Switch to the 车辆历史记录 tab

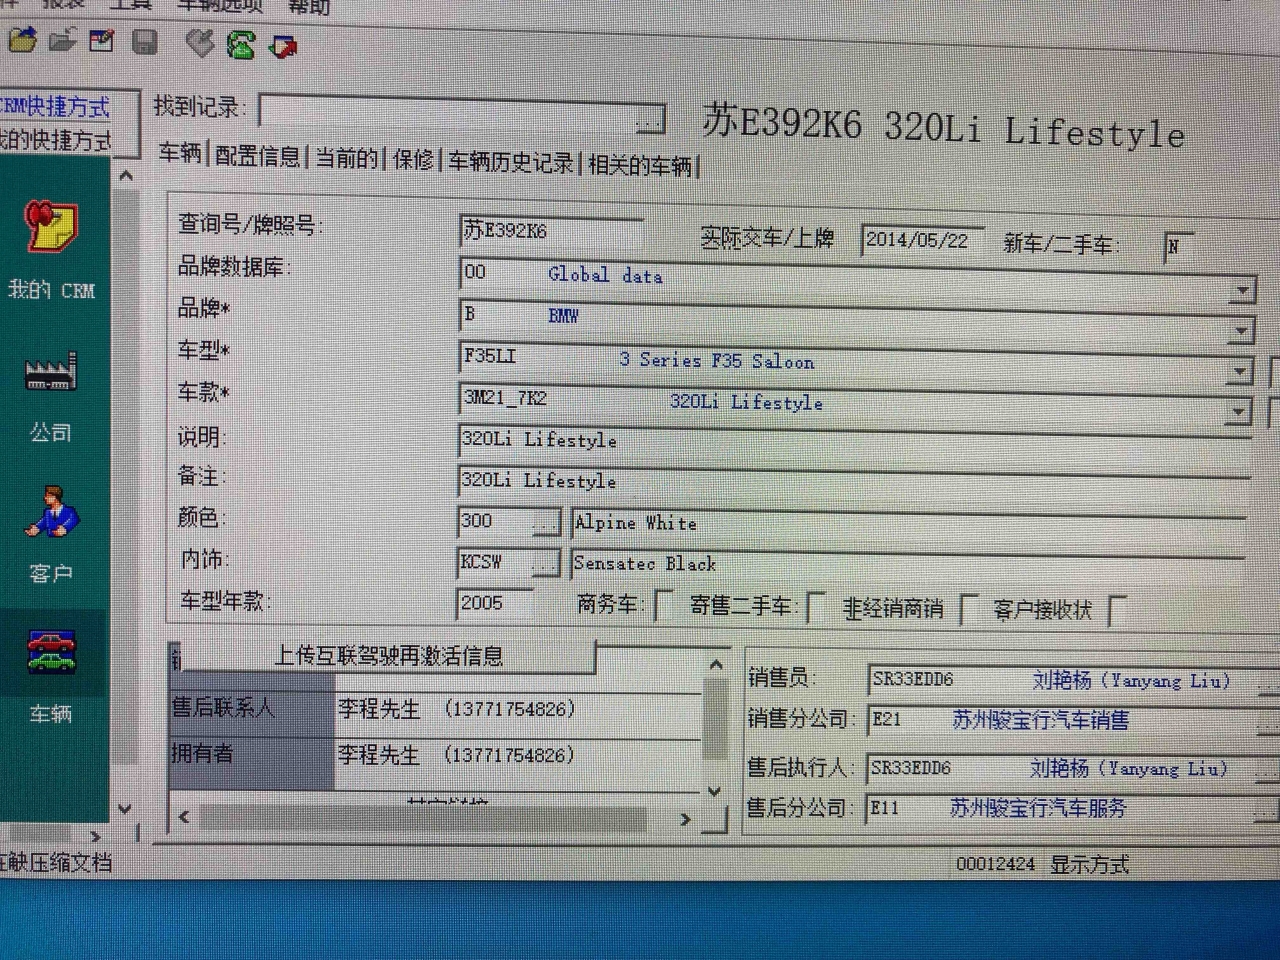pyautogui.click(x=511, y=162)
